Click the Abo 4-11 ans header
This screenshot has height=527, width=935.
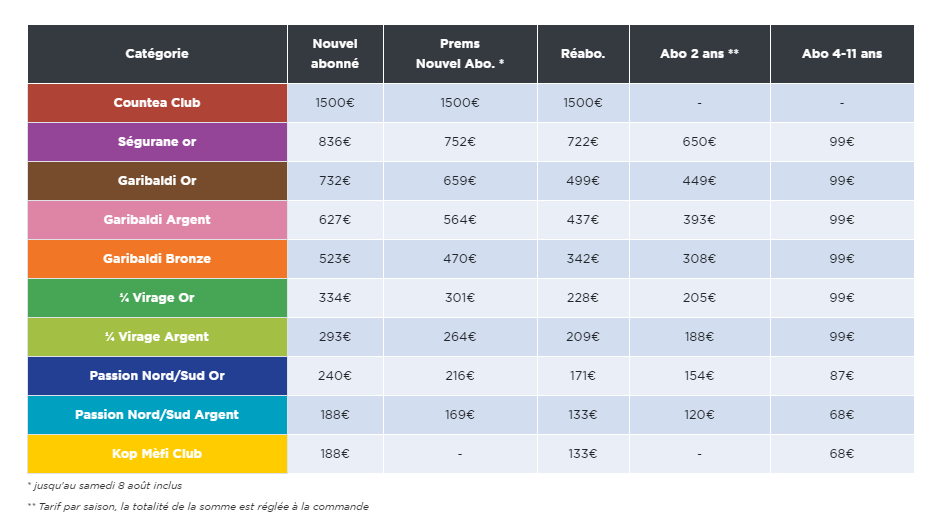pos(842,54)
